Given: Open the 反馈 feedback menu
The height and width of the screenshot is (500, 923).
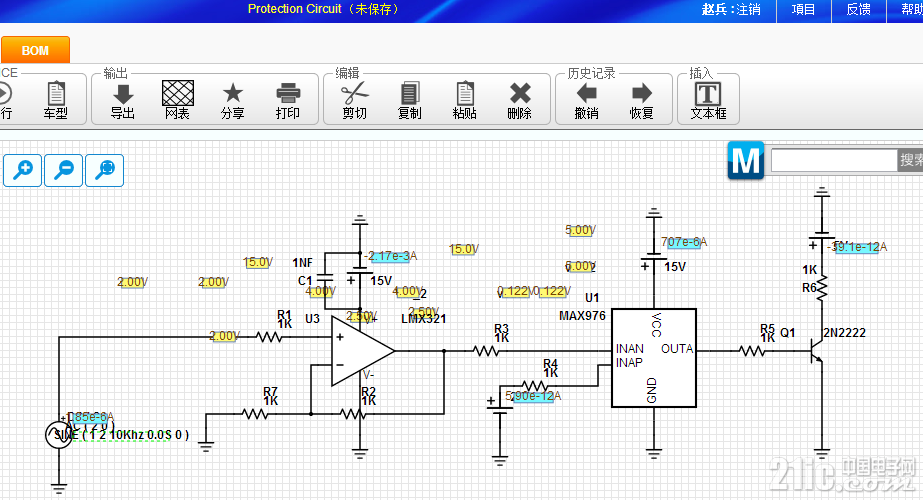Looking at the screenshot, I should point(858,9).
